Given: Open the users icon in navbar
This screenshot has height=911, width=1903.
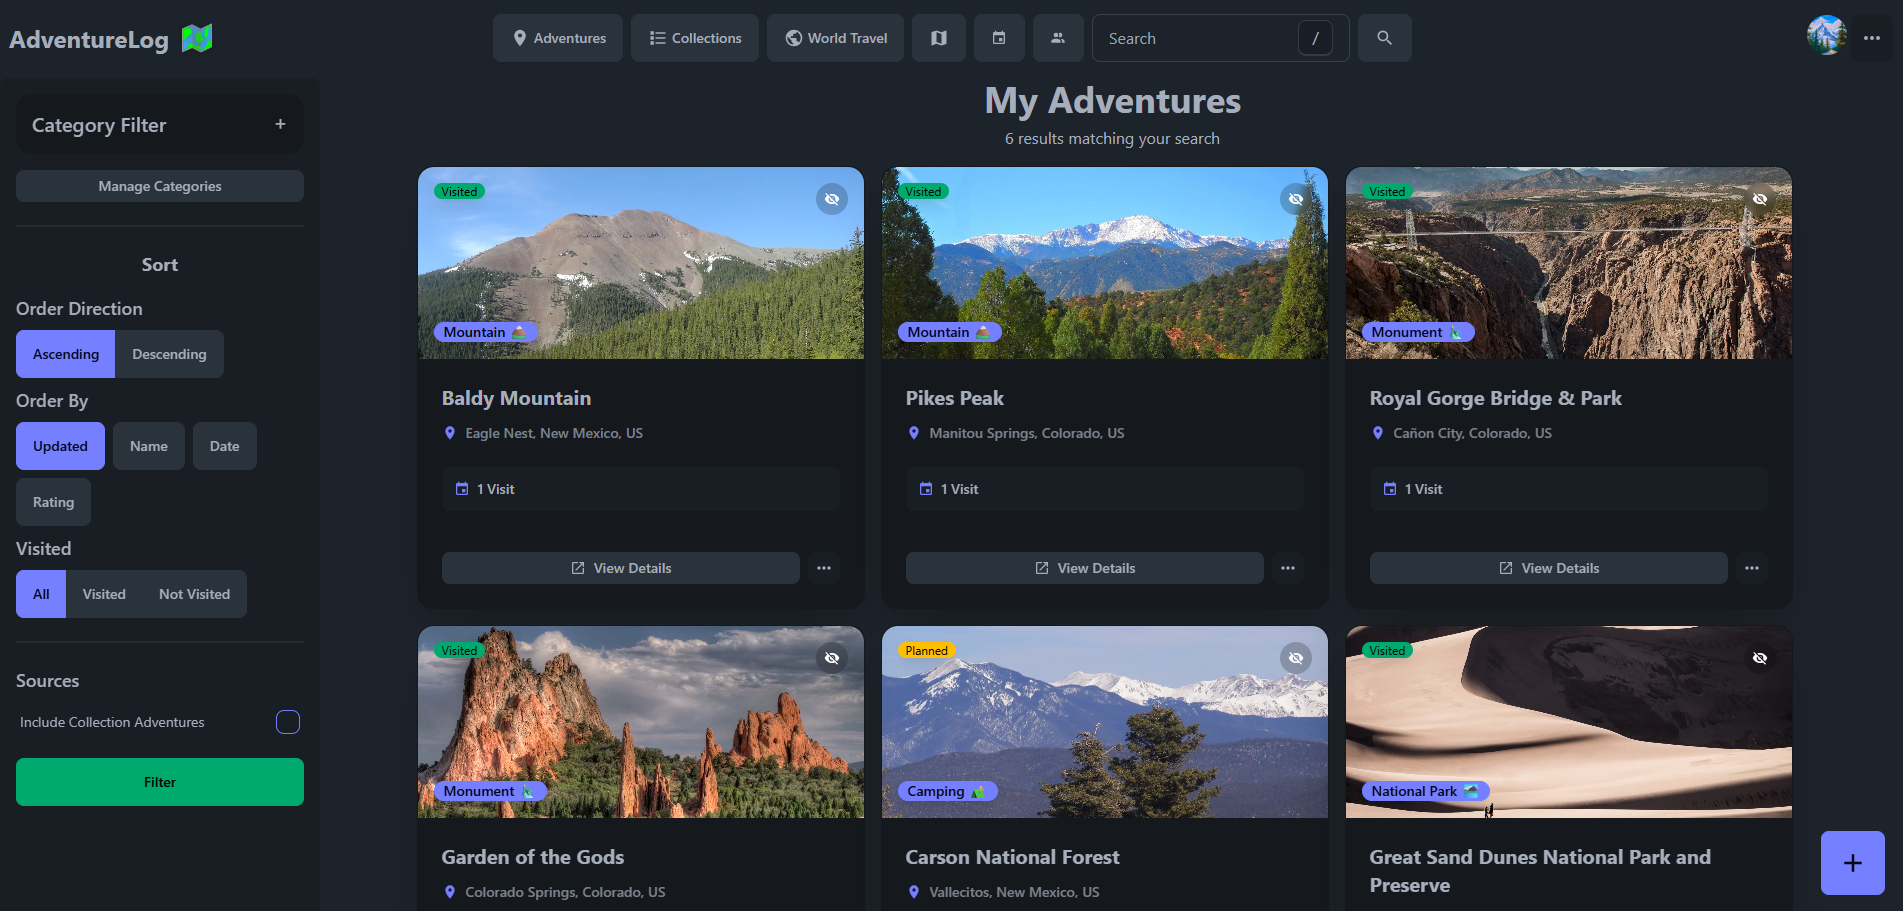Looking at the screenshot, I should click(x=1057, y=38).
